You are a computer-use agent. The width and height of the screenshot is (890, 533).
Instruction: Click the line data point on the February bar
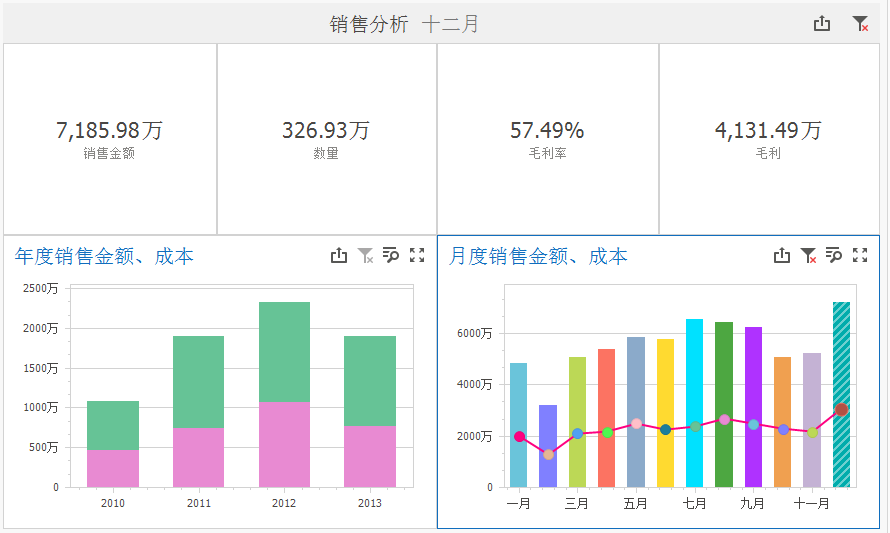pos(548,455)
